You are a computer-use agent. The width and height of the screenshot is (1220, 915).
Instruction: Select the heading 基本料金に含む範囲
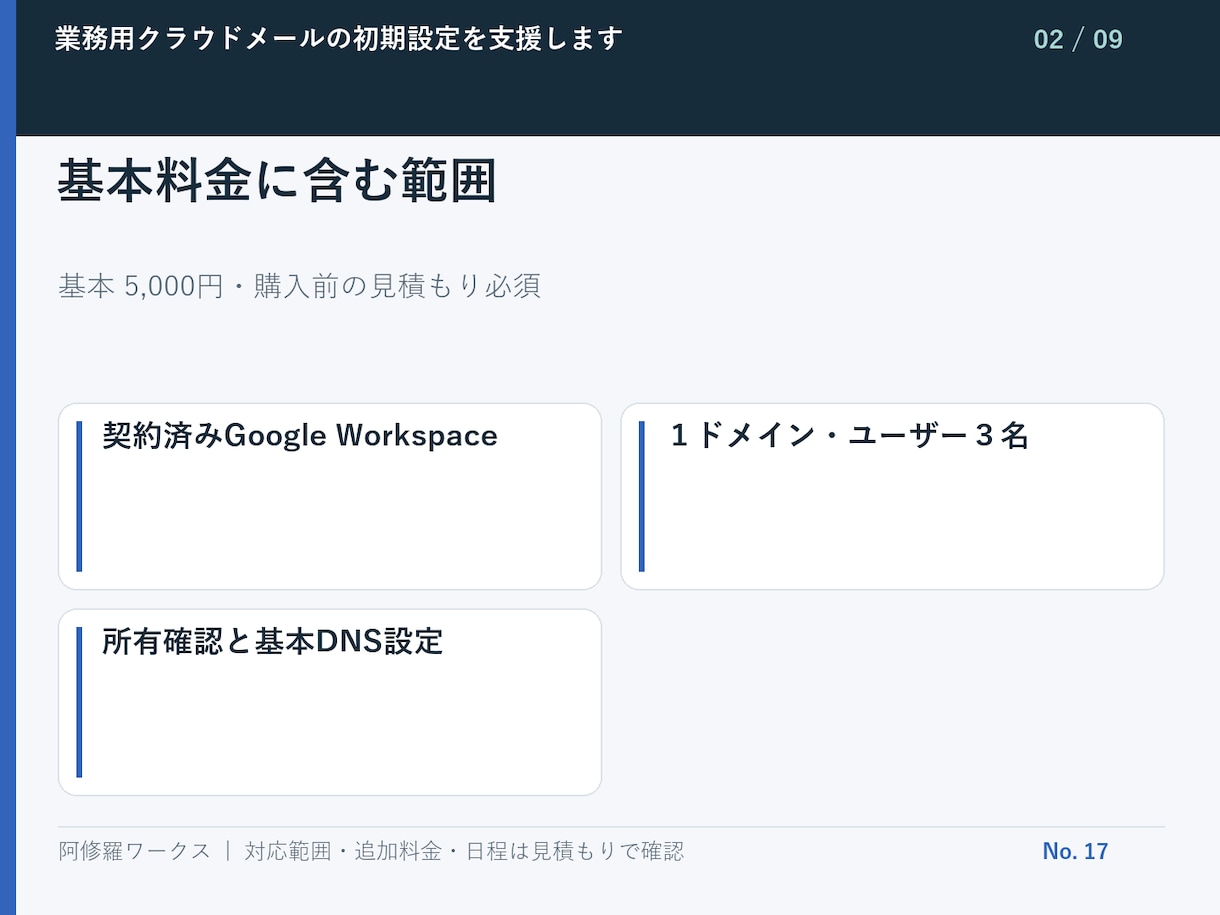click(x=277, y=181)
